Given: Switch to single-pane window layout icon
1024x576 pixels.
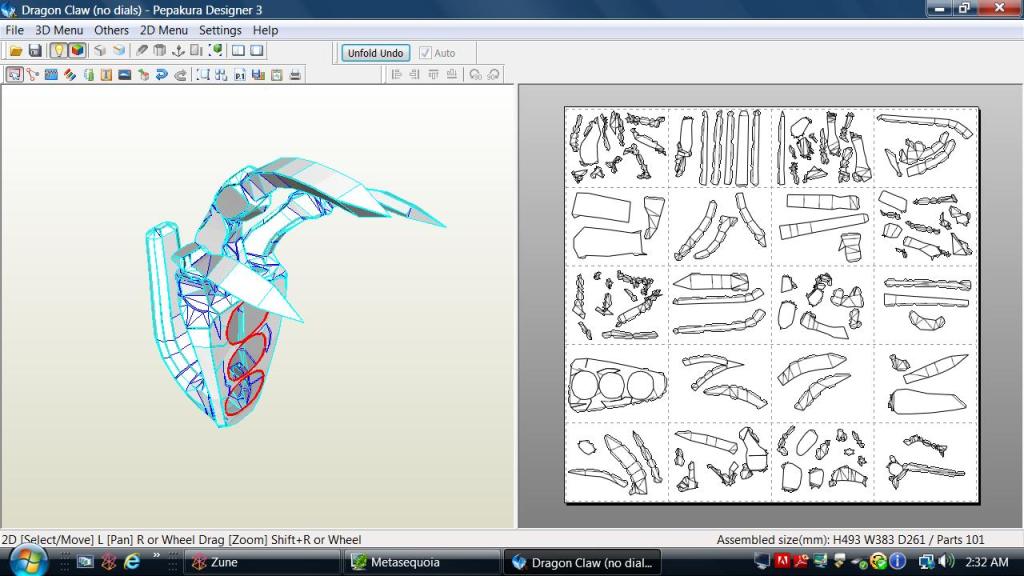Looking at the screenshot, I should click(257, 50).
